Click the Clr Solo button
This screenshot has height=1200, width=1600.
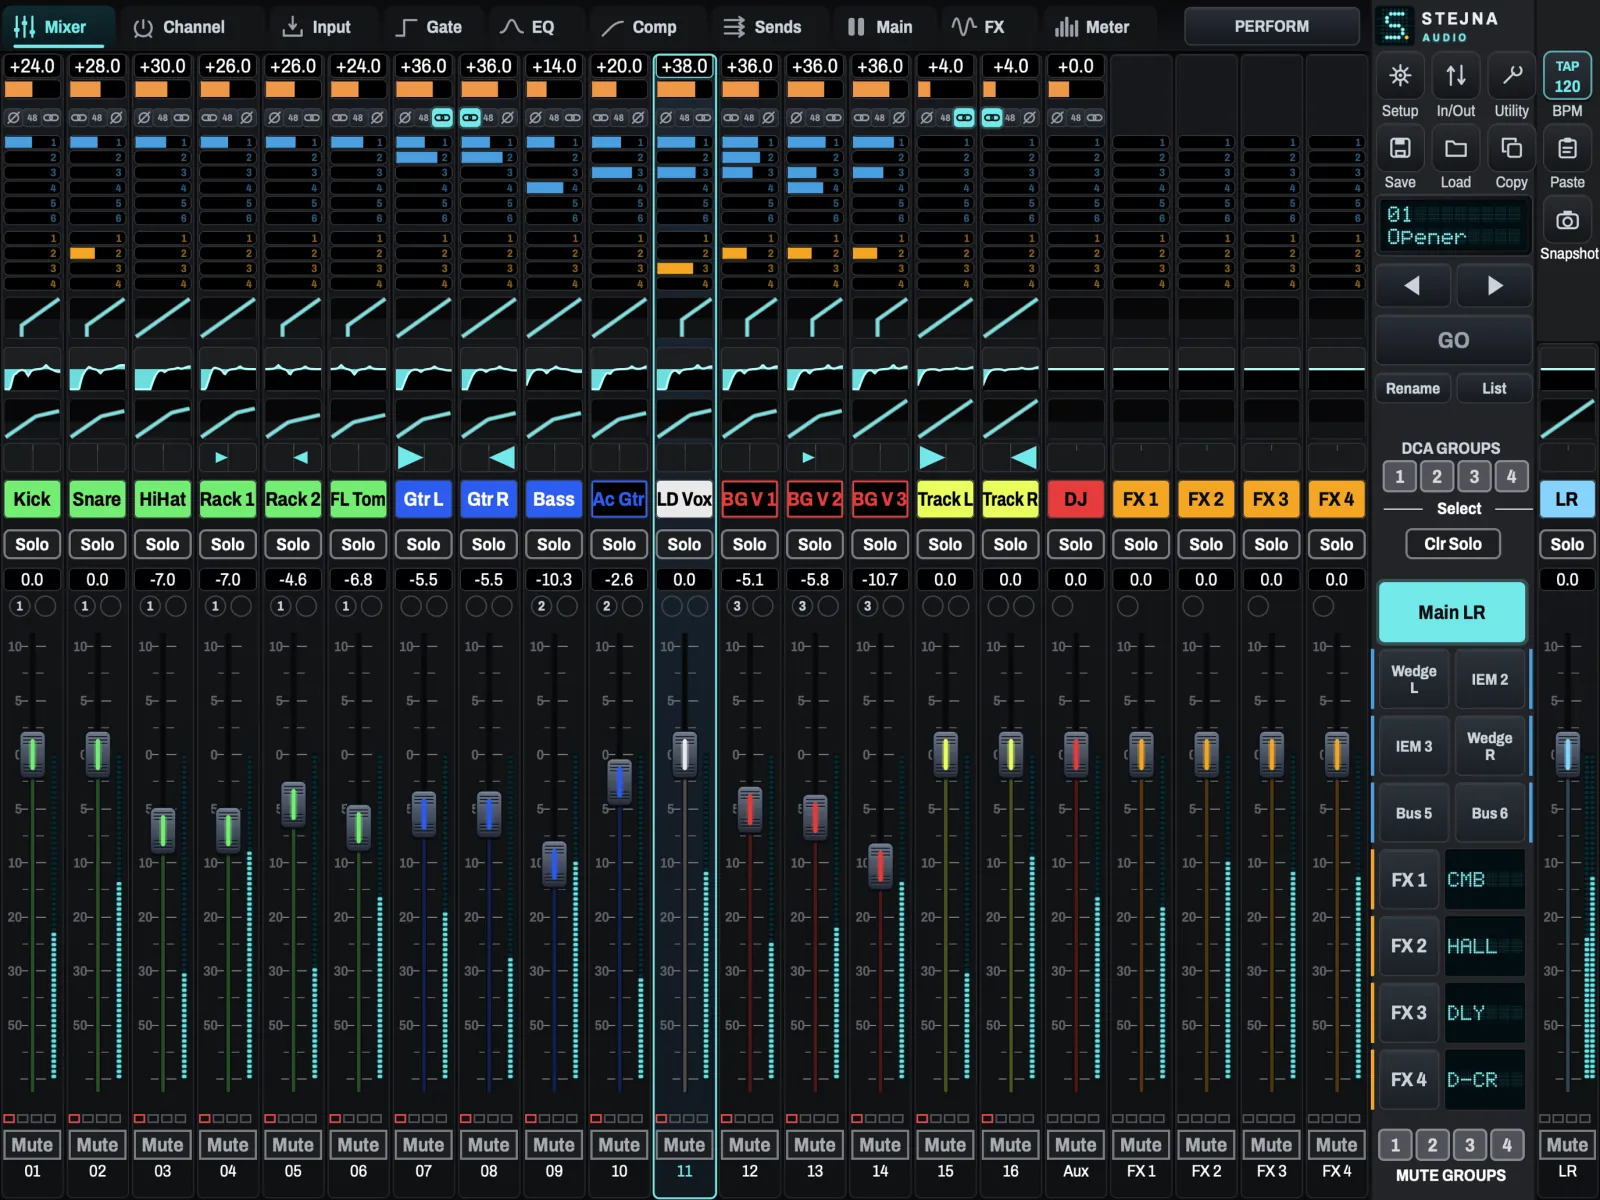pos(1453,544)
